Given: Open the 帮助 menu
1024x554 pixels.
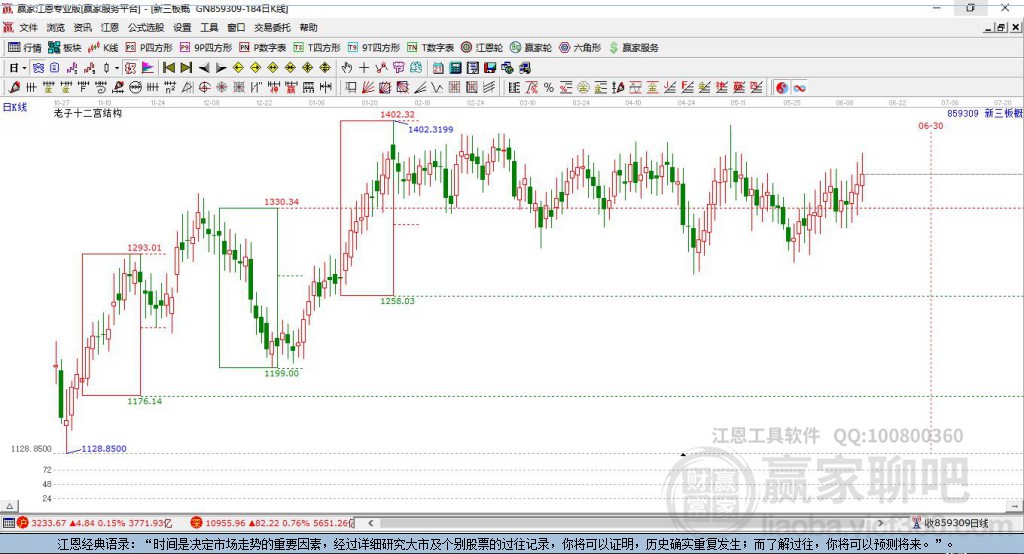Looking at the screenshot, I should (308, 27).
